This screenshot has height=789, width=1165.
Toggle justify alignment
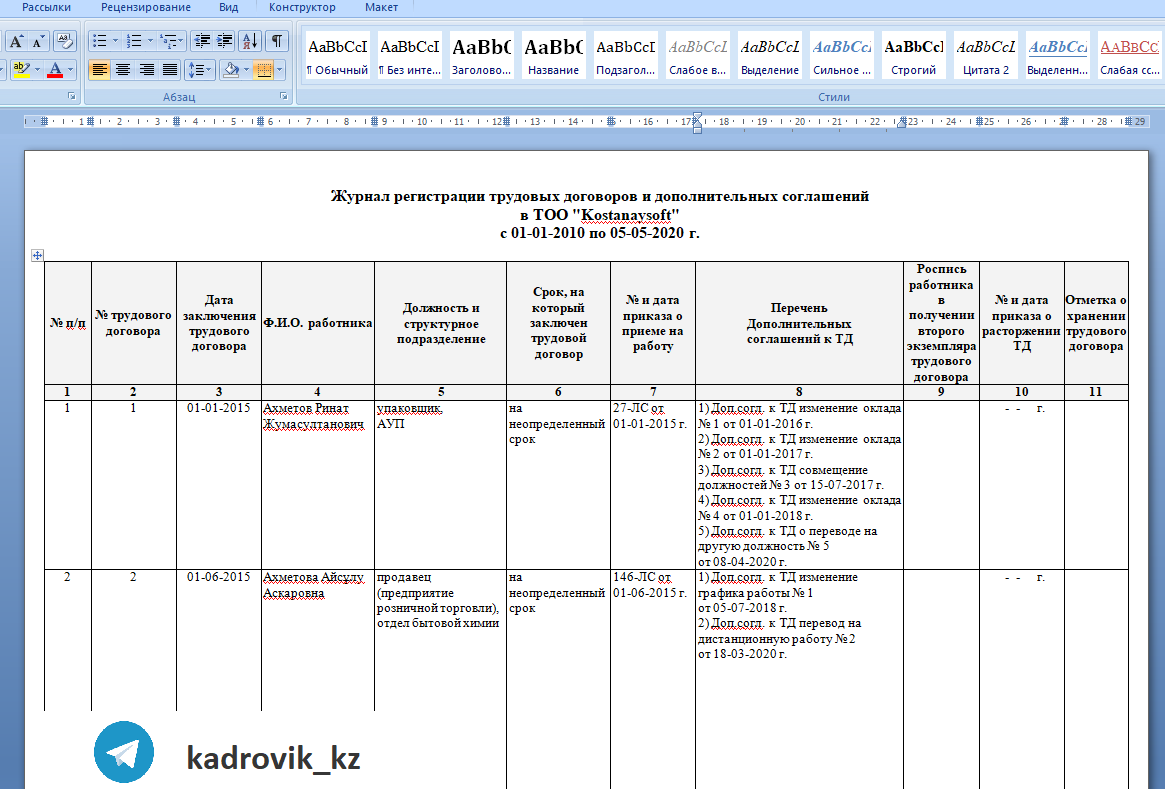pyautogui.click(x=170, y=70)
